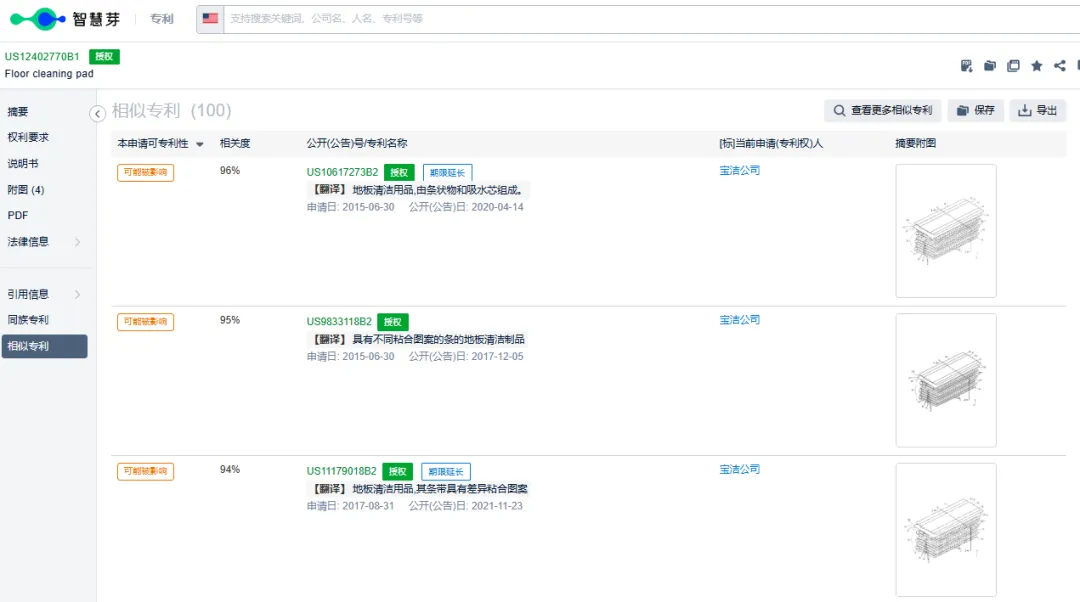
Task: Click the star favorite icon
Action: point(1037,66)
